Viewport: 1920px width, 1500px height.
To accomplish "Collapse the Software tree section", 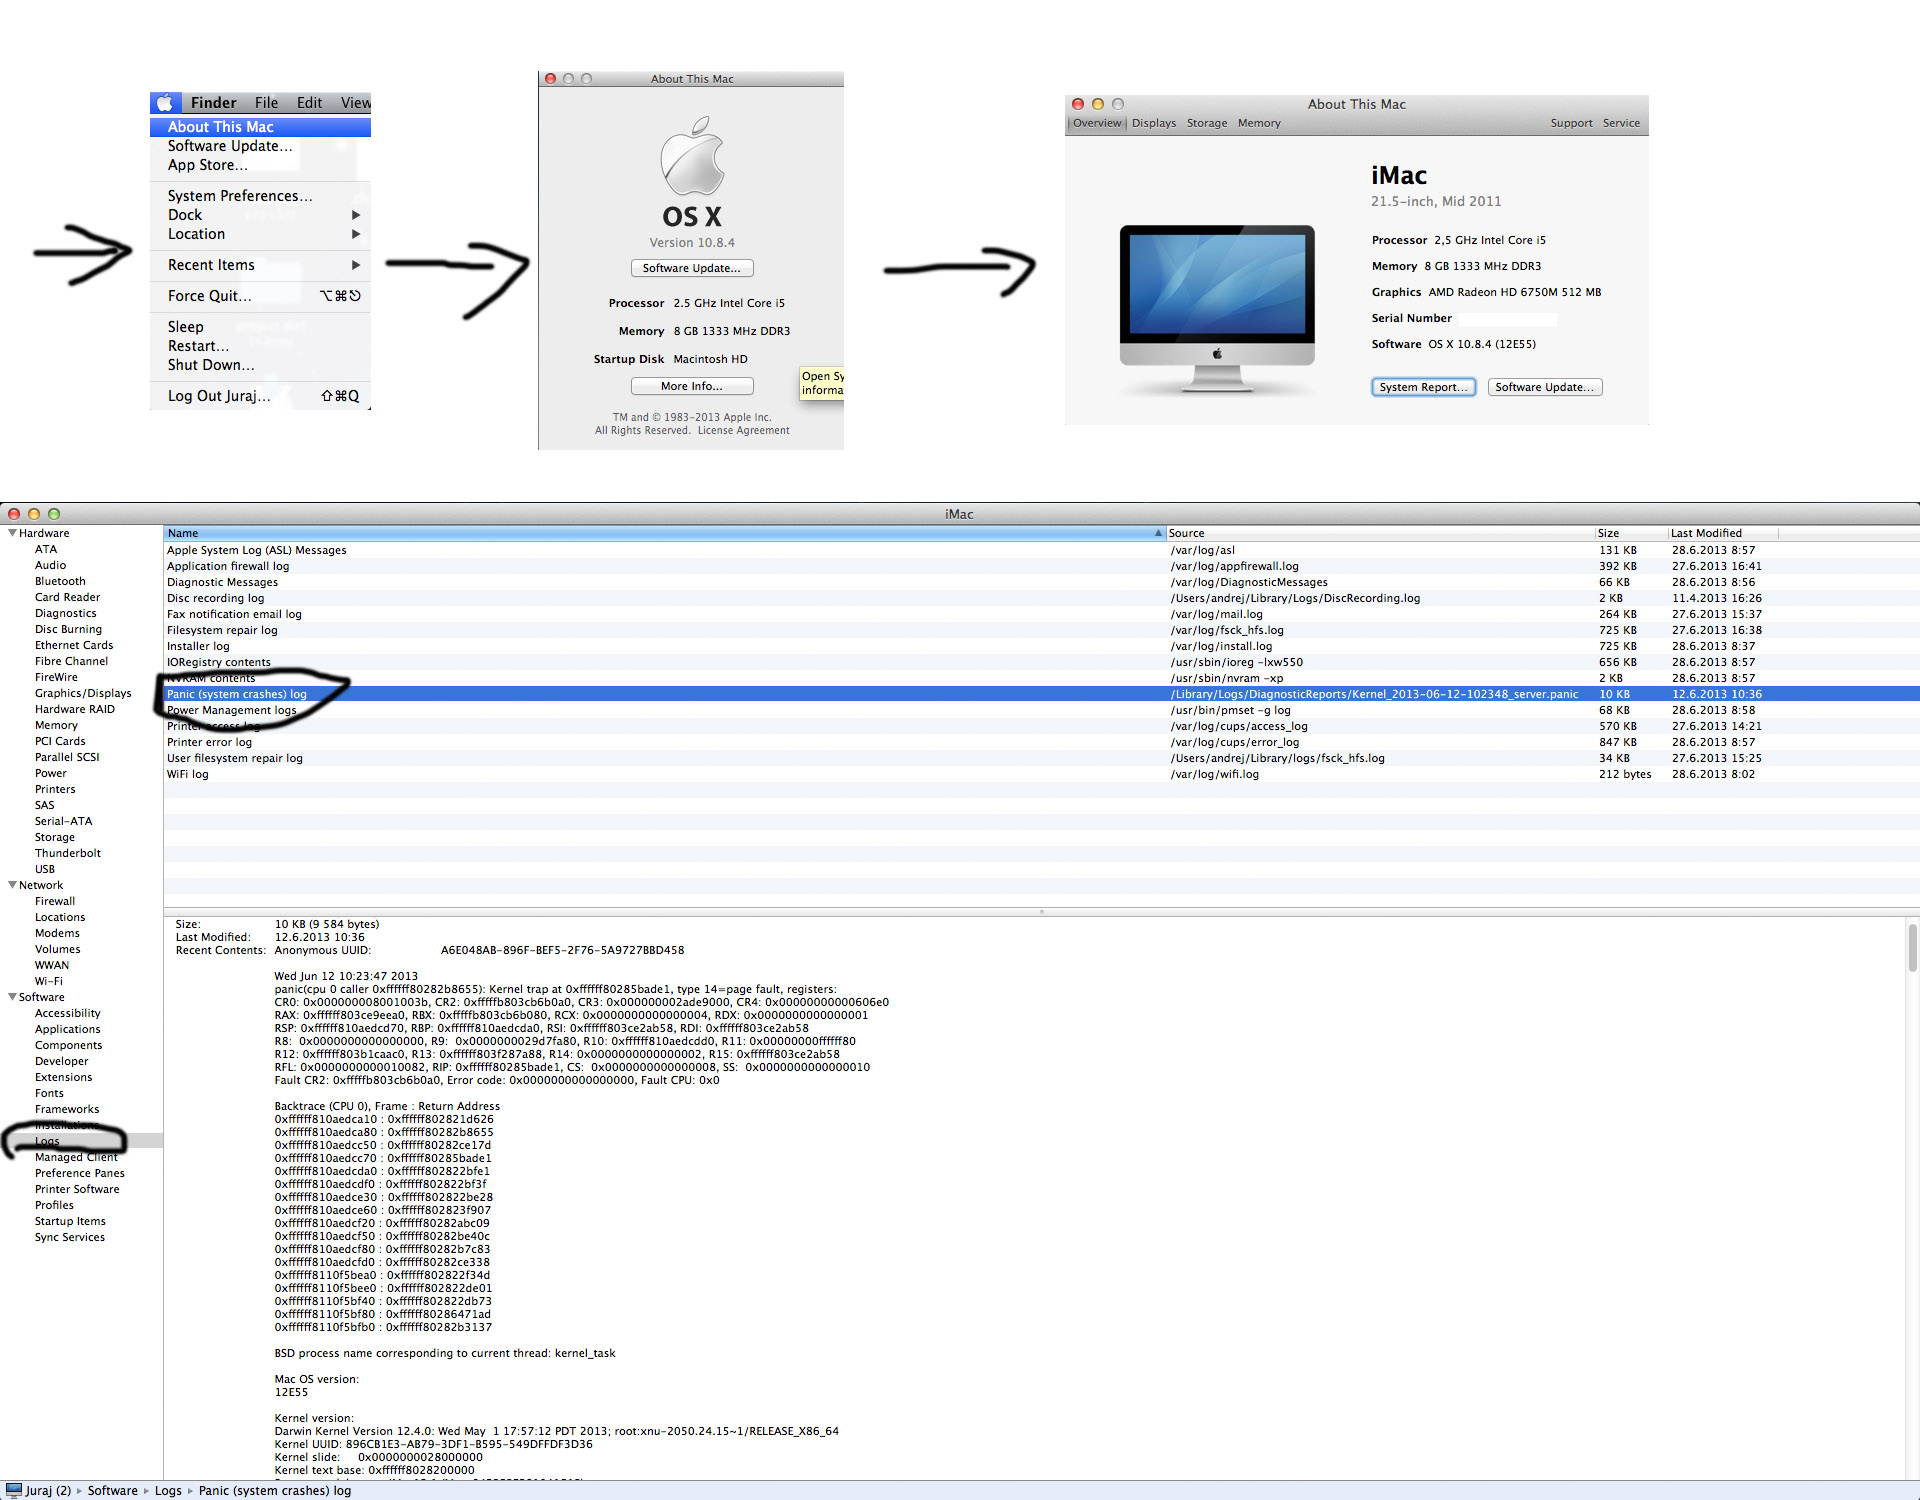I will [x=12, y=997].
